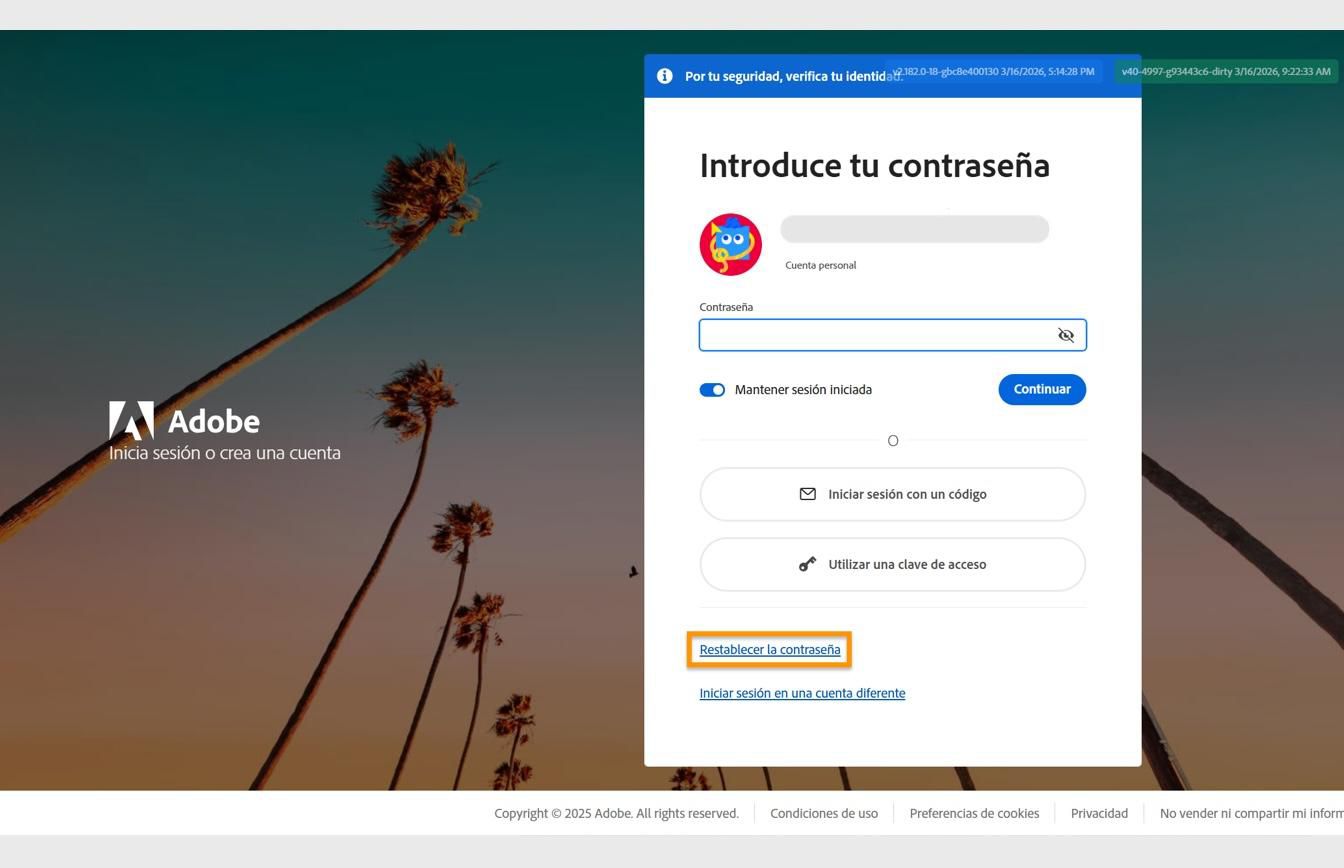Click the circular spinner below the Continuar button
Viewport: 1344px width, 868px height.
pyautogui.click(x=892, y=440)
